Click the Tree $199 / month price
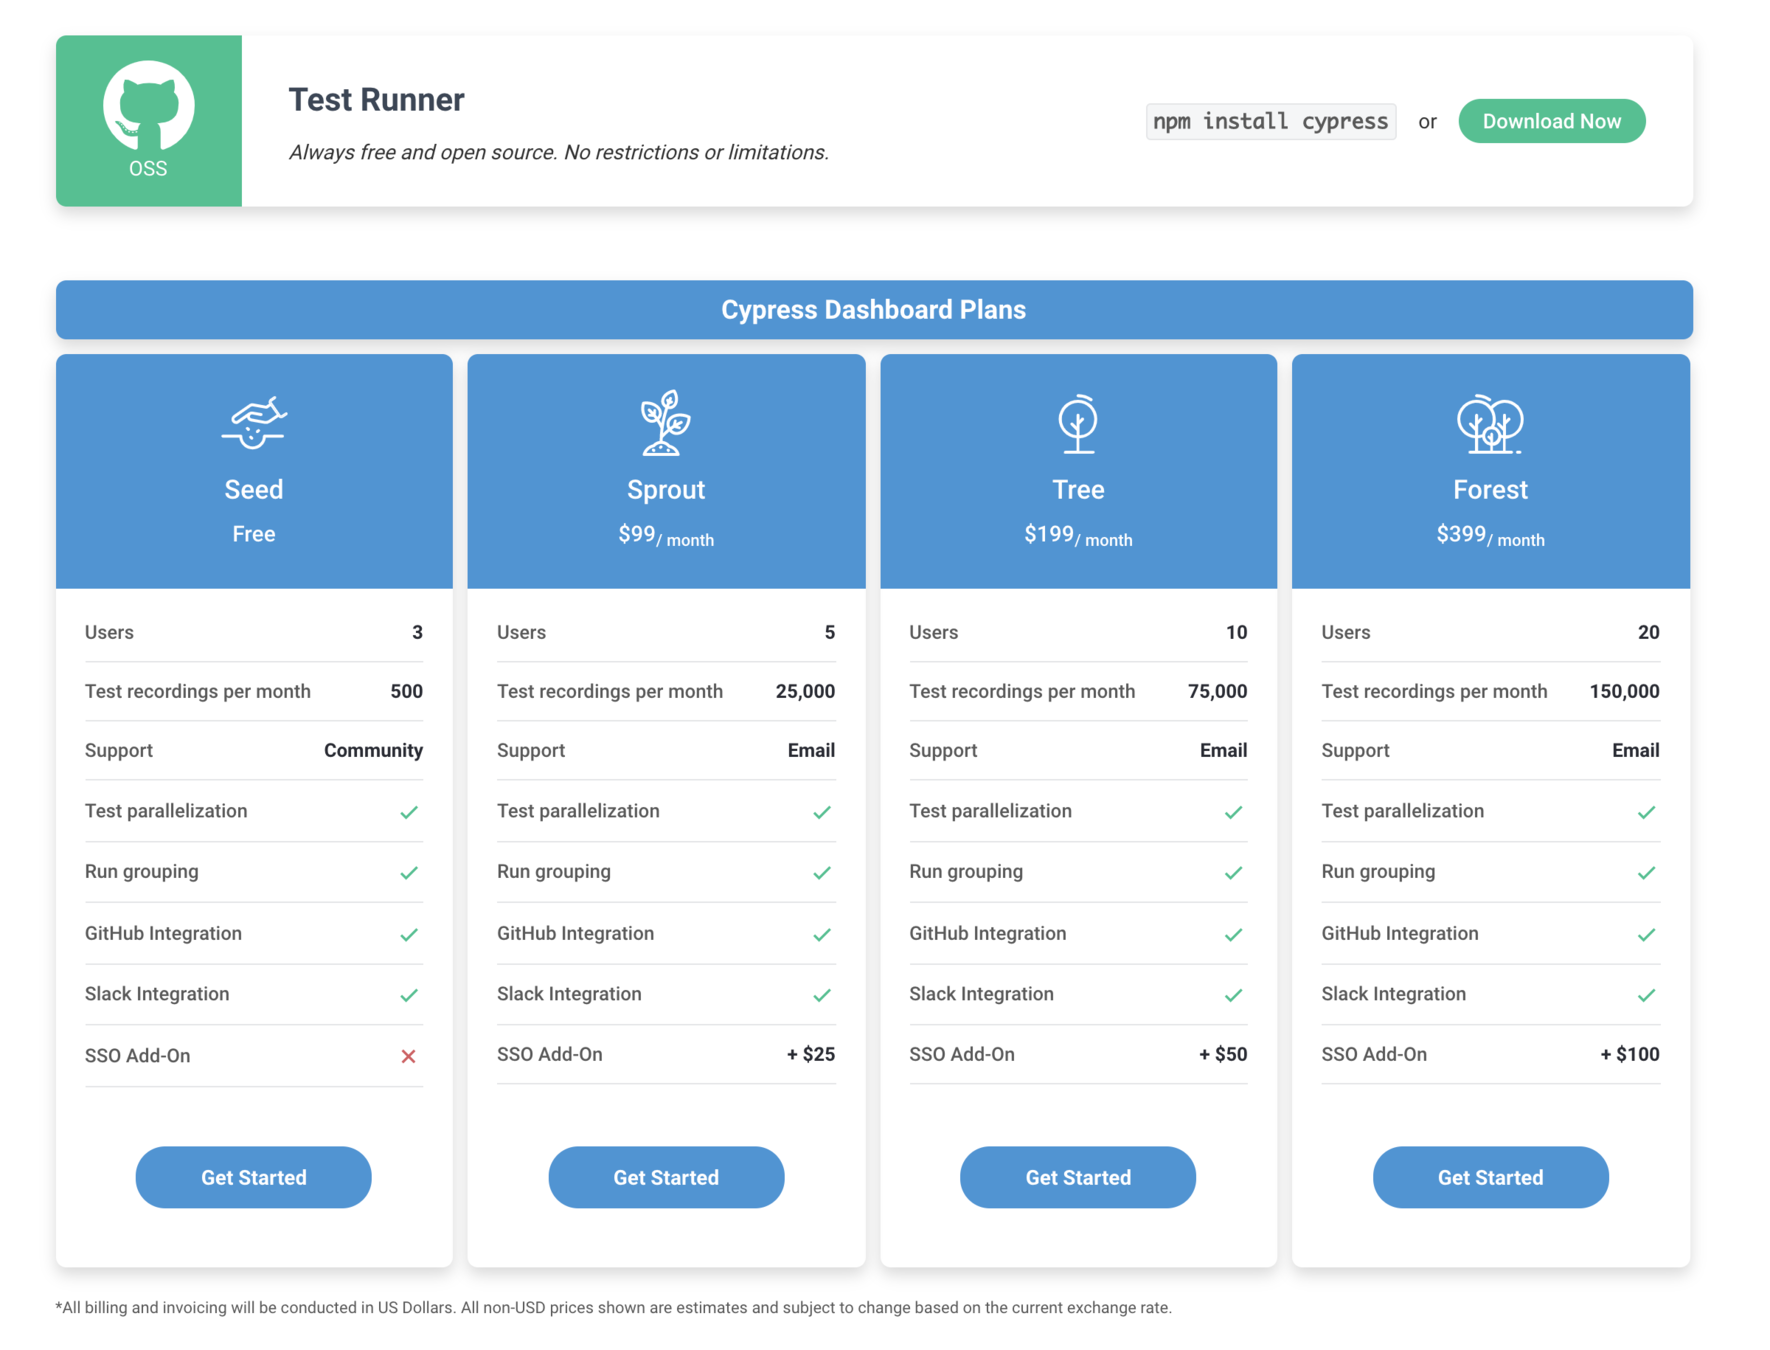This screenshot has width=1770, height=1350. coord(1078,536)
